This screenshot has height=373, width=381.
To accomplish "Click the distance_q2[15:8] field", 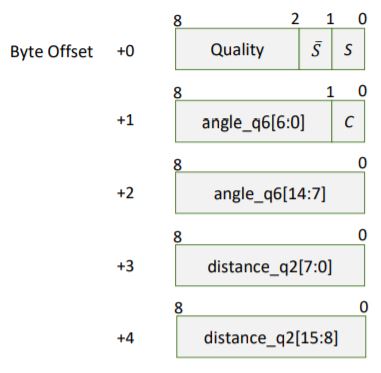I will click(271, 337).
